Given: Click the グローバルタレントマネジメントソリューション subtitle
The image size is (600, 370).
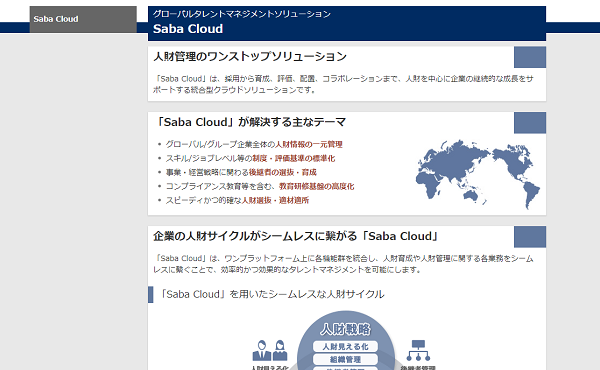Looking at the screenshot, I should 242,14.
